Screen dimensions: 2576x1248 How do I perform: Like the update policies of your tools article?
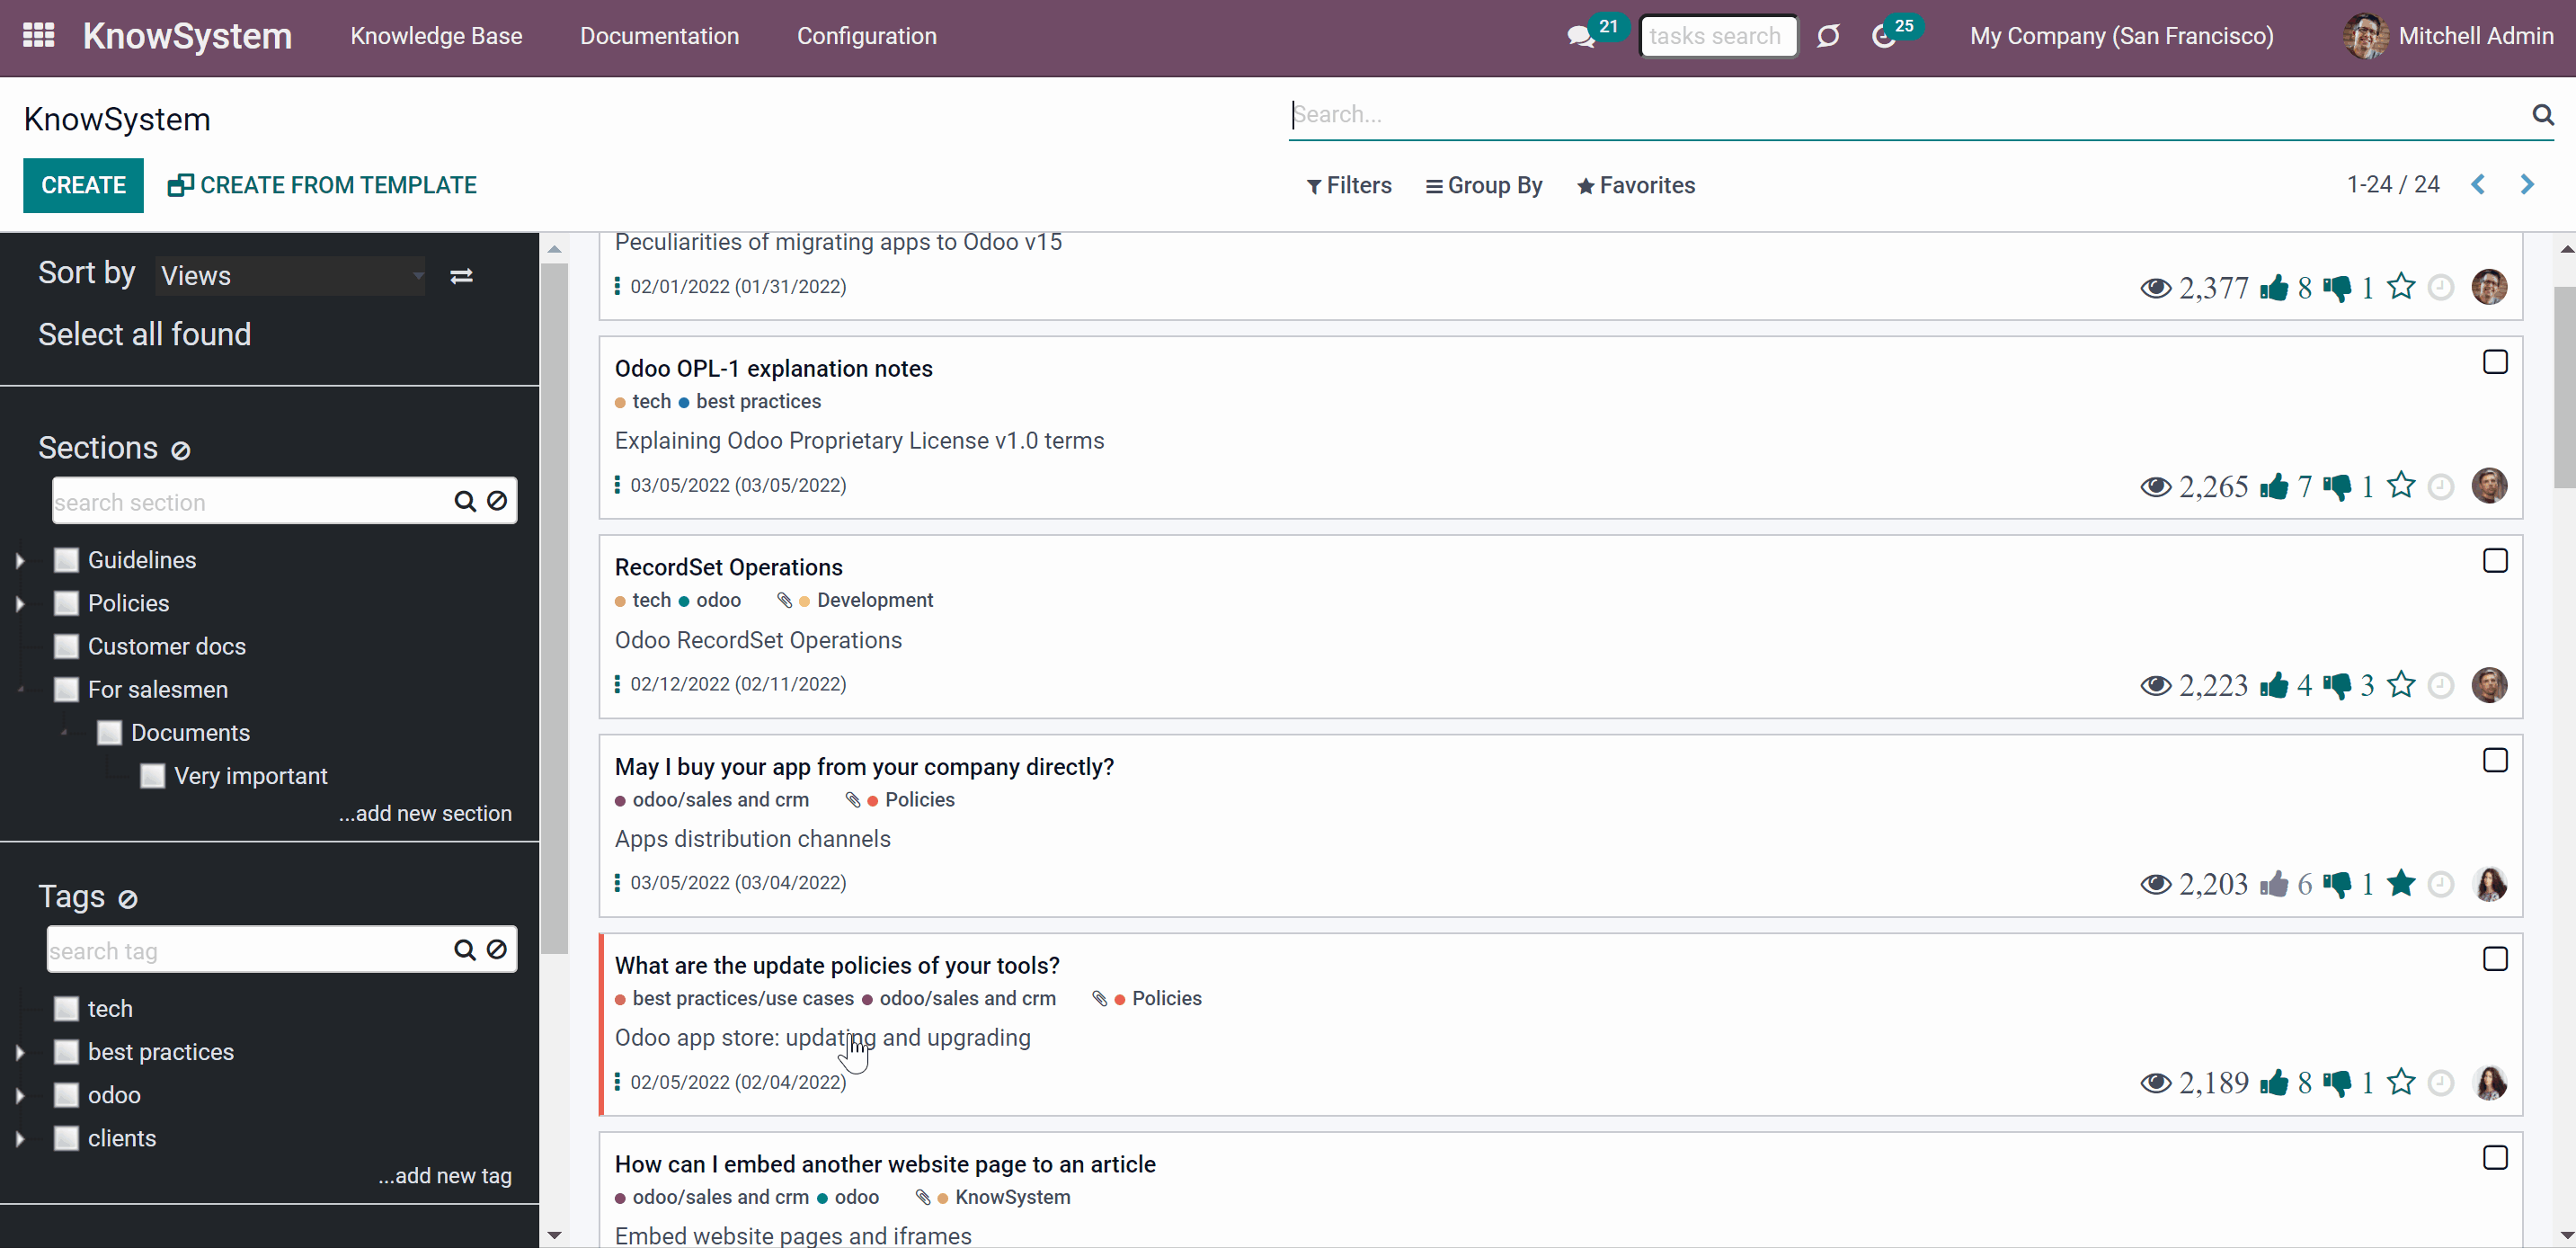pyautogui.click(x=2274, y=1083)
